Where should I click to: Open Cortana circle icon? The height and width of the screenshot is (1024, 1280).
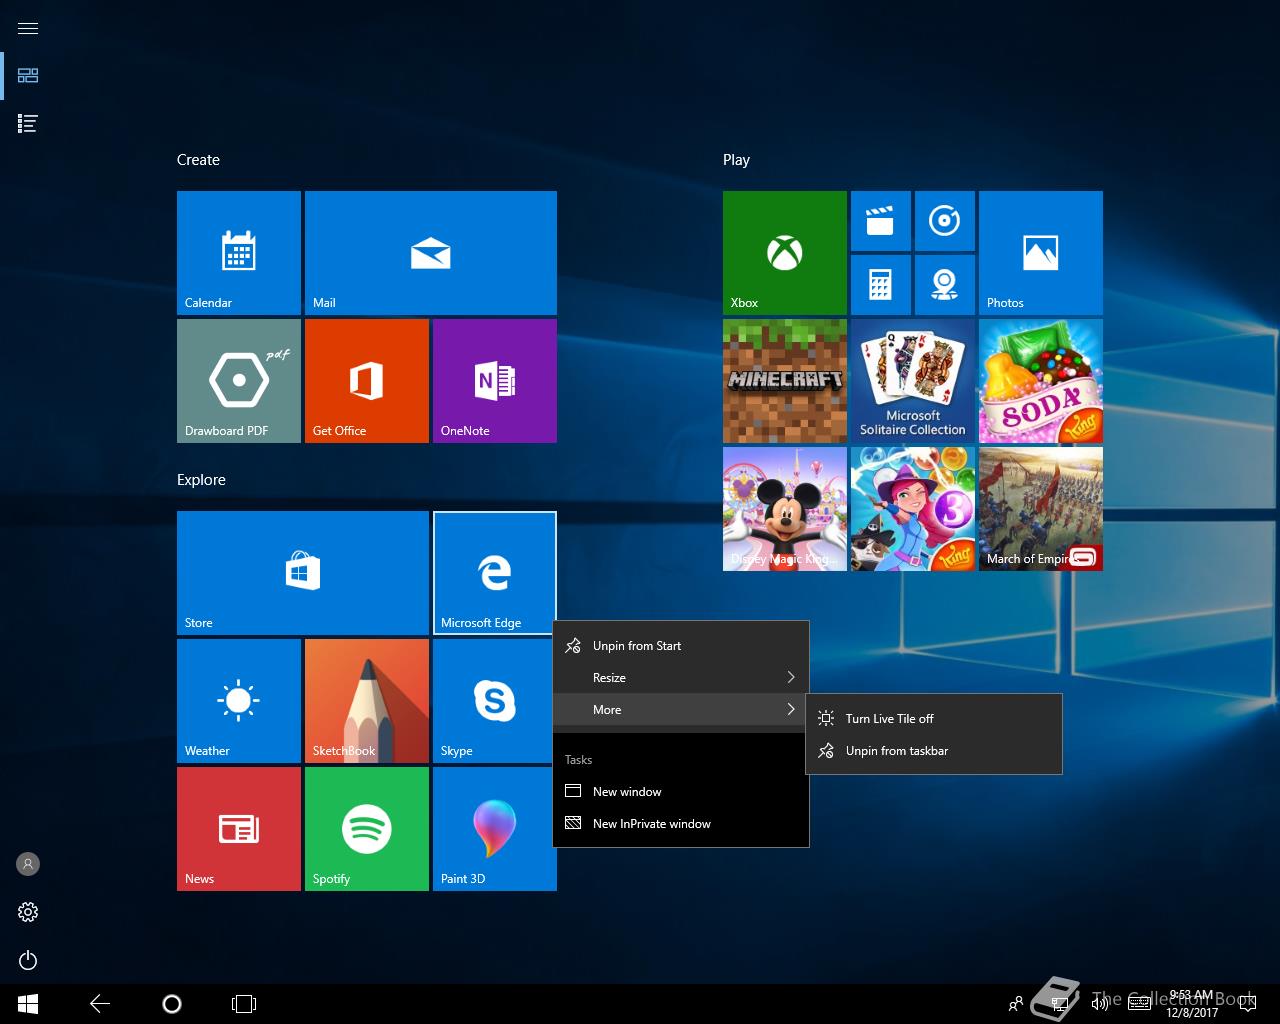coord(172,1004)
